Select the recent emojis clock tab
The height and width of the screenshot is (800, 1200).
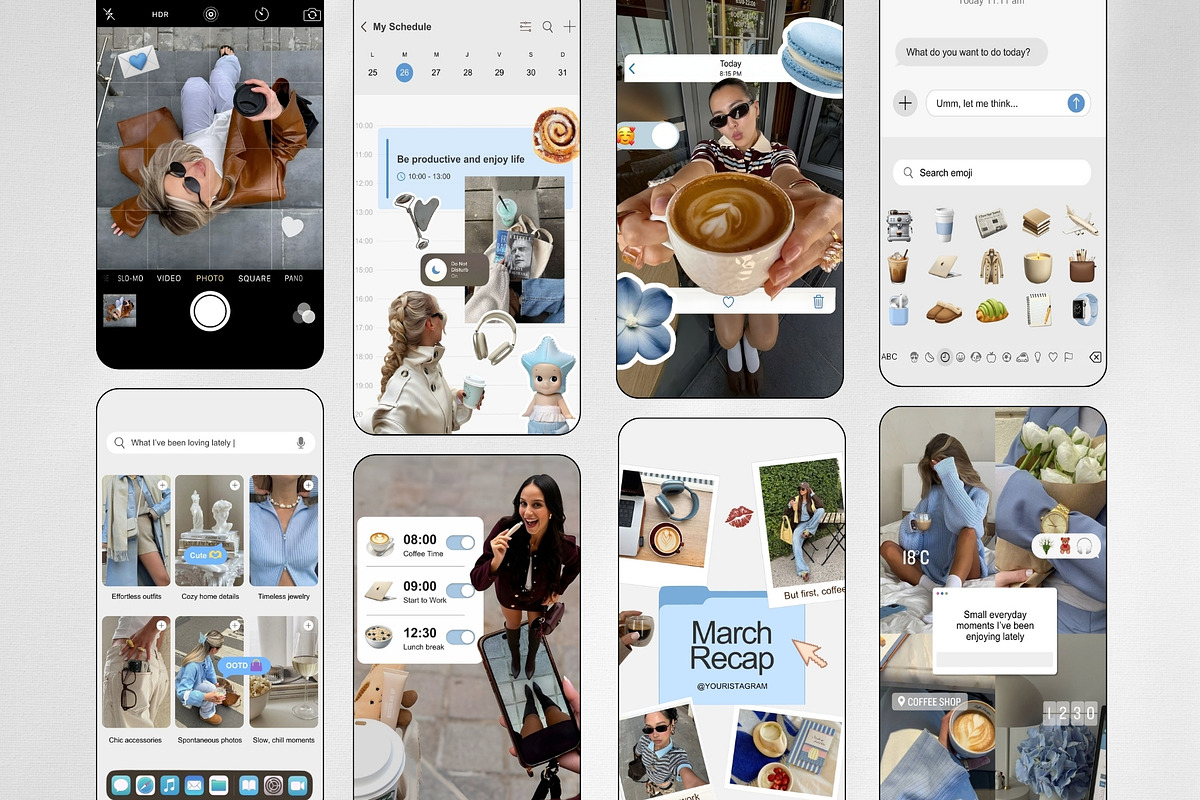[945, 357]
